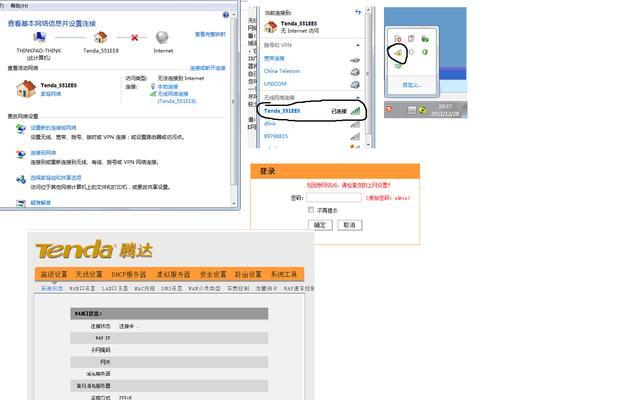This screenshot has height=400, width=634.
Task: Click China Telecom dial-up phone icon
Action: pyautogui.click(x=355, y=72)
